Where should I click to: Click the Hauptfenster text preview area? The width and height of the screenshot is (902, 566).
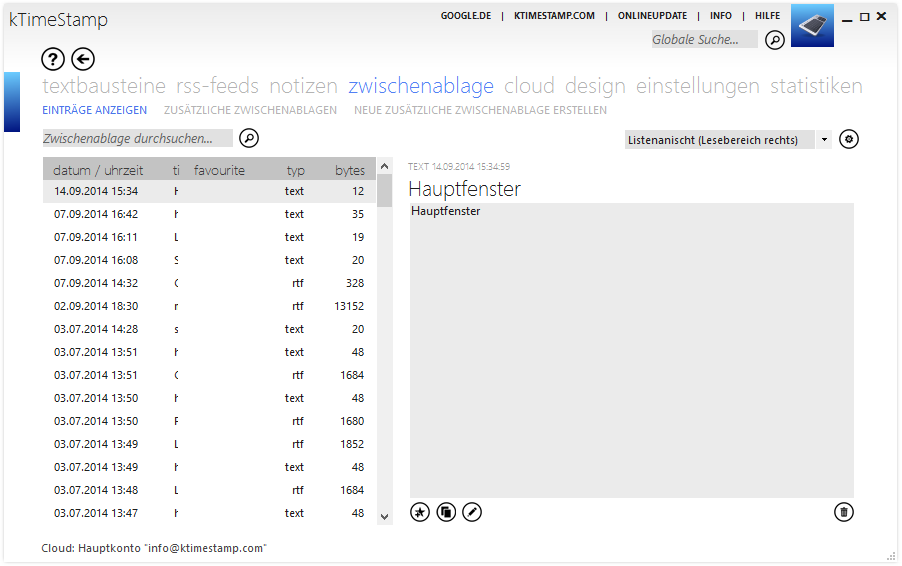pos(632,350)
